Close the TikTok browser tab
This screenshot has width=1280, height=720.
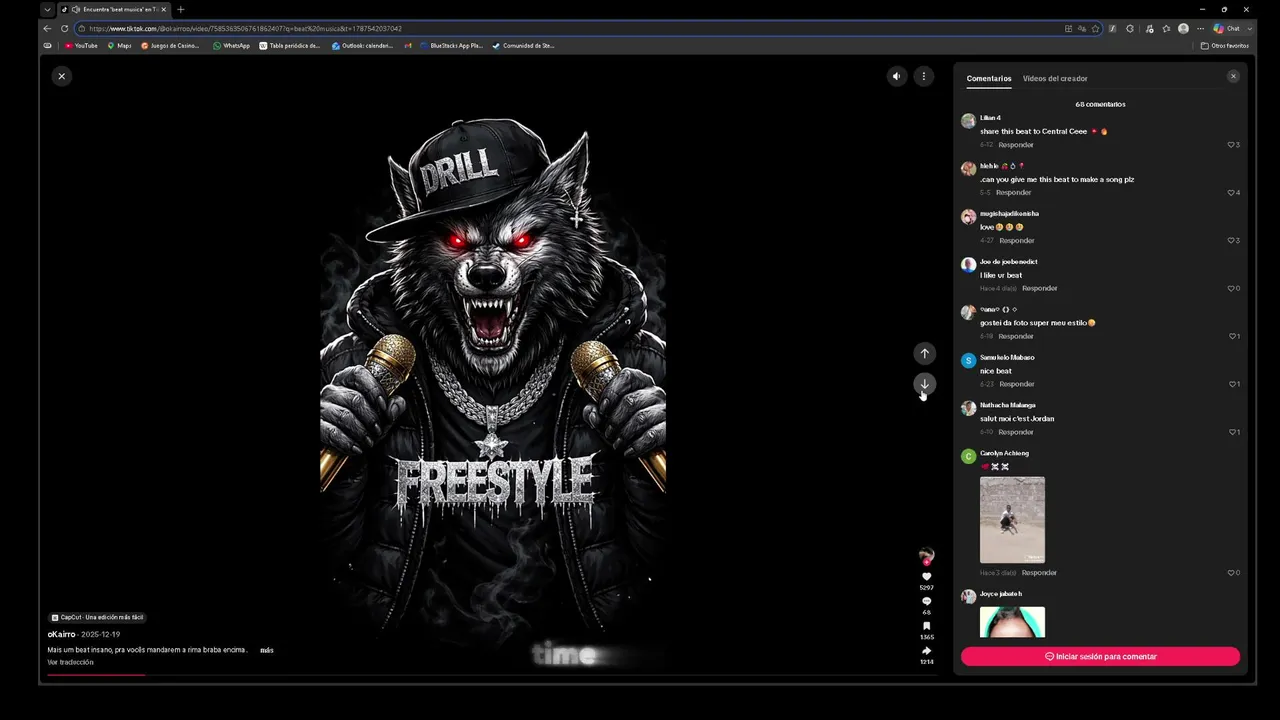(164, 9)
